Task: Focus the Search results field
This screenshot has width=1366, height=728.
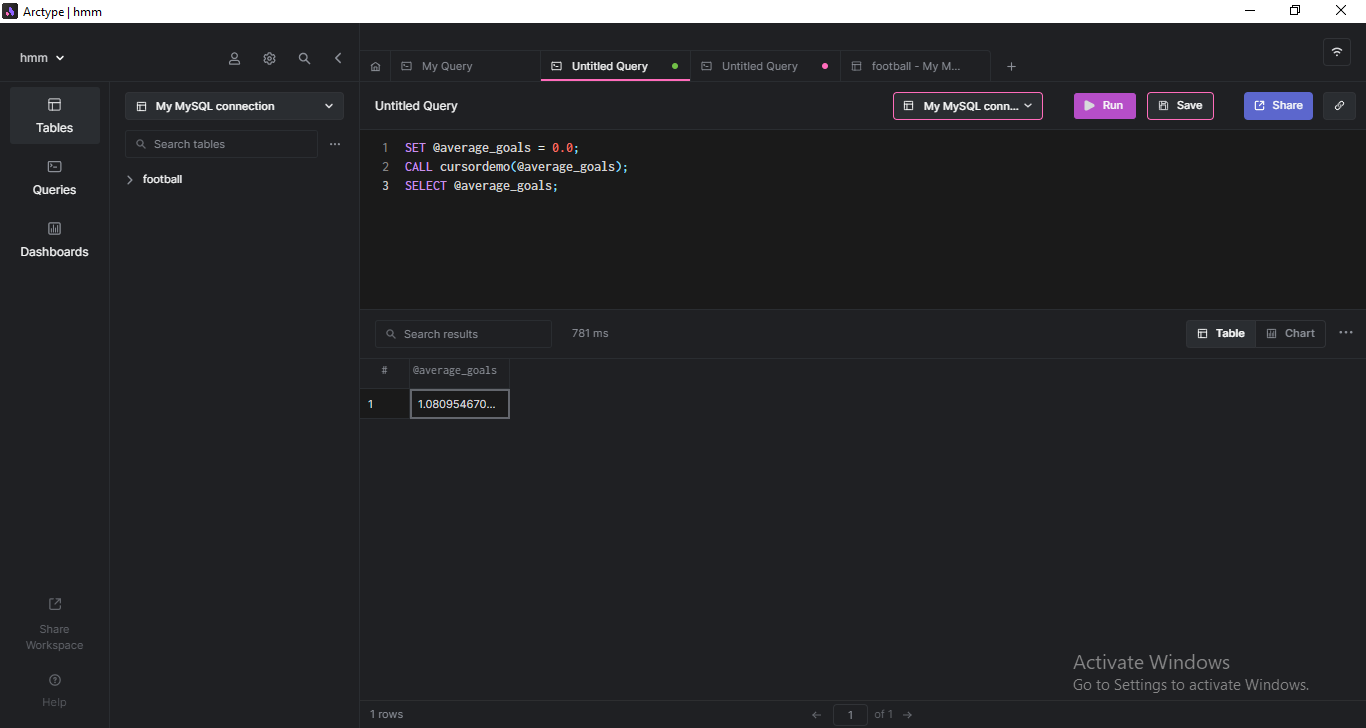Action: 463,334
